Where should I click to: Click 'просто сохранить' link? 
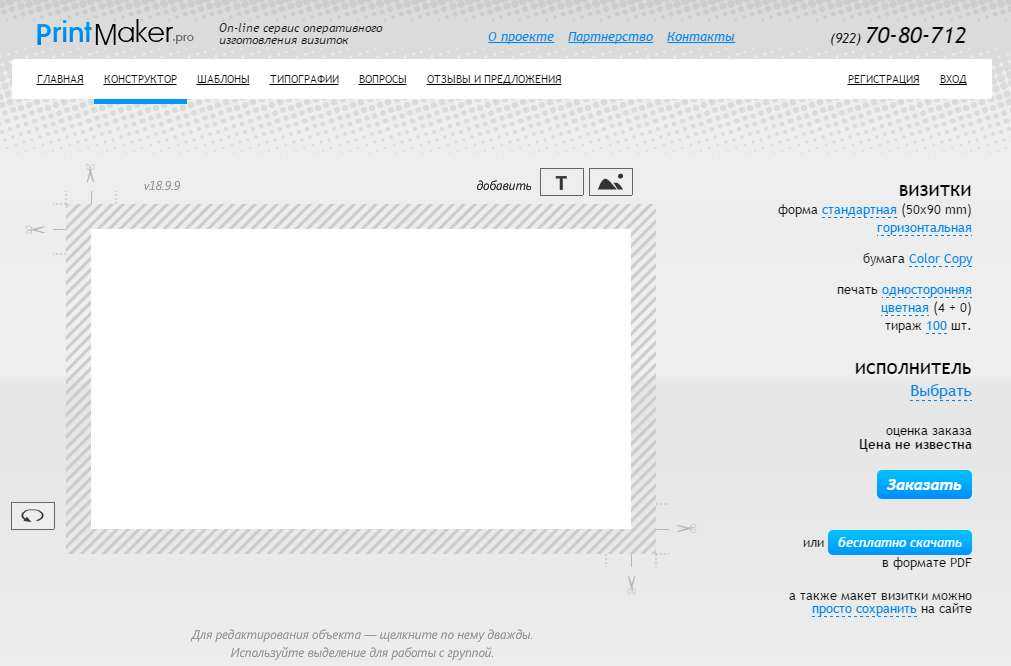[863, 609]
